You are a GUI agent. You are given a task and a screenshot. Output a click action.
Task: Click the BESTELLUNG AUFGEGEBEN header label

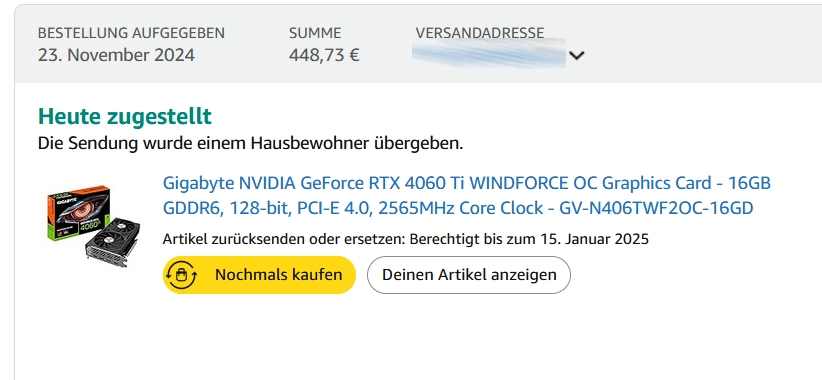click(131, 33)
